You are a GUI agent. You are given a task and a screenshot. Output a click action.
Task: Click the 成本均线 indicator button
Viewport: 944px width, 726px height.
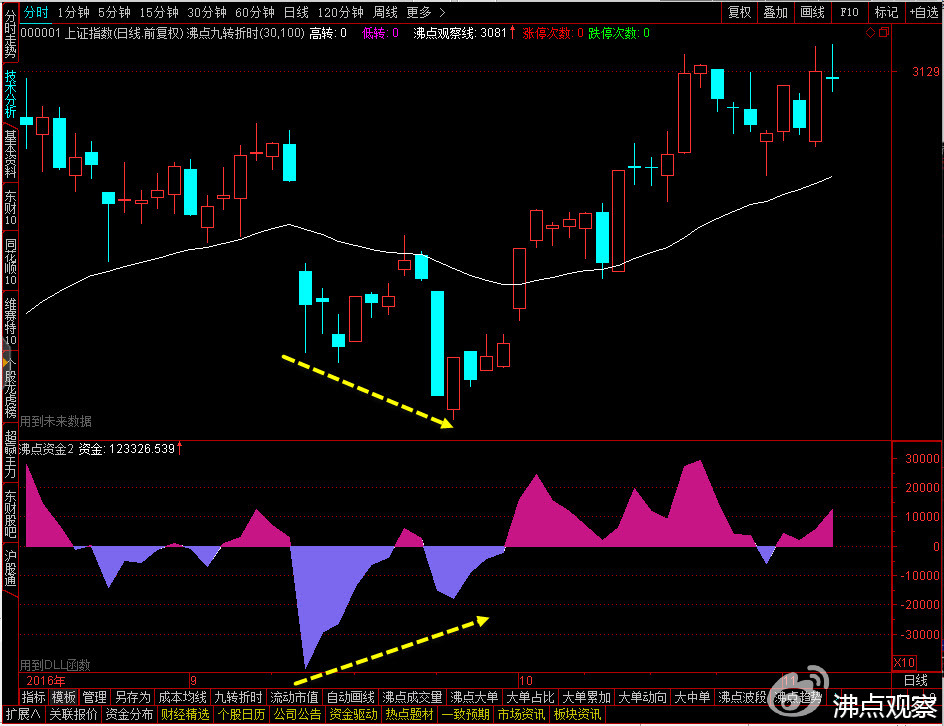coord(182,697)
